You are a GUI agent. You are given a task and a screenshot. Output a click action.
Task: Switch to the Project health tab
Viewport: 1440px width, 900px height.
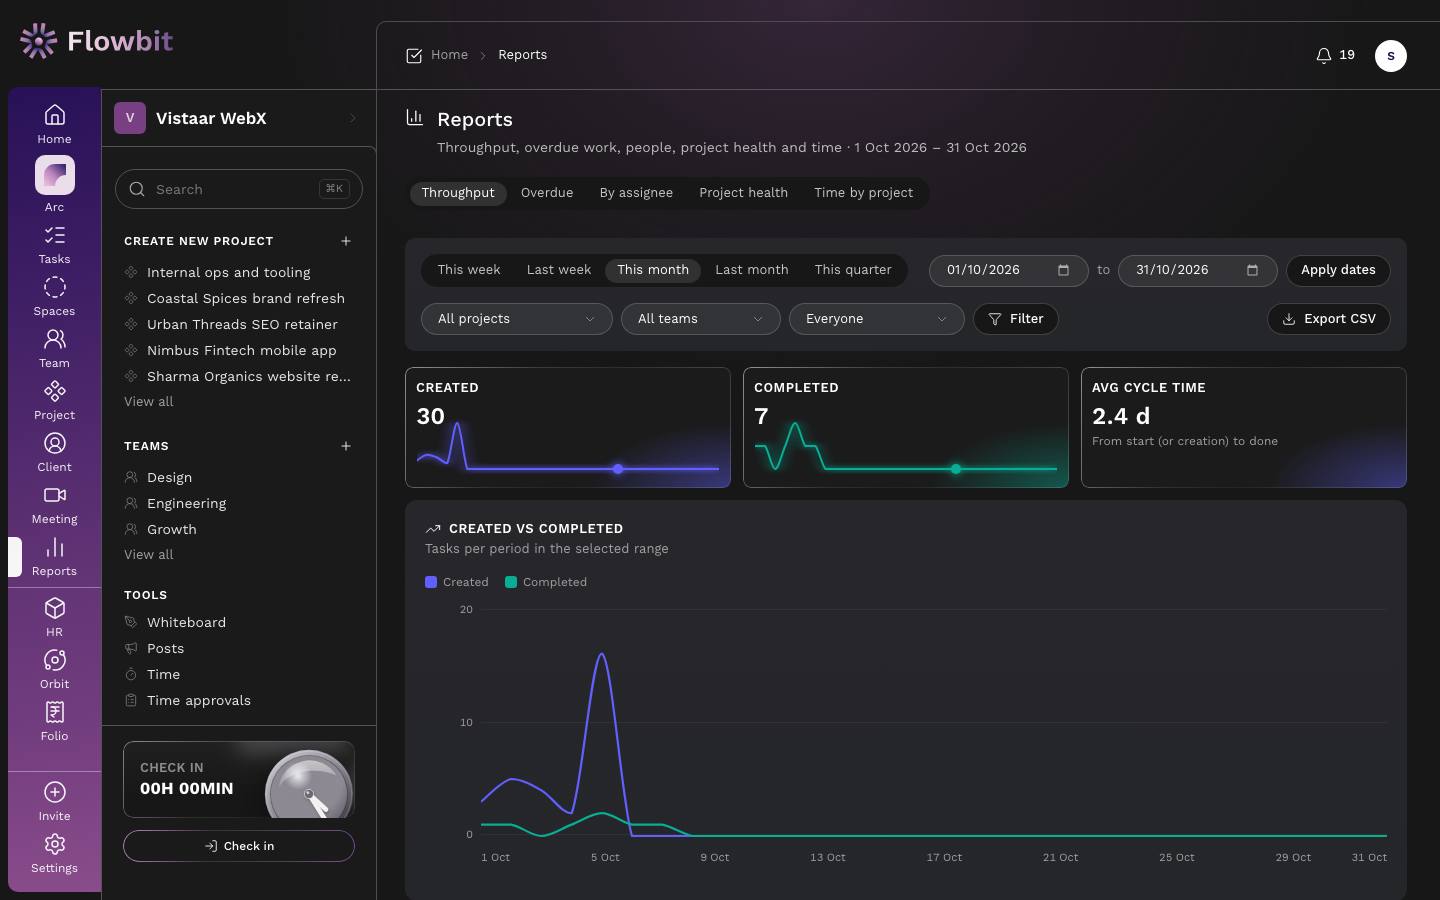click(x=744, y=193)
